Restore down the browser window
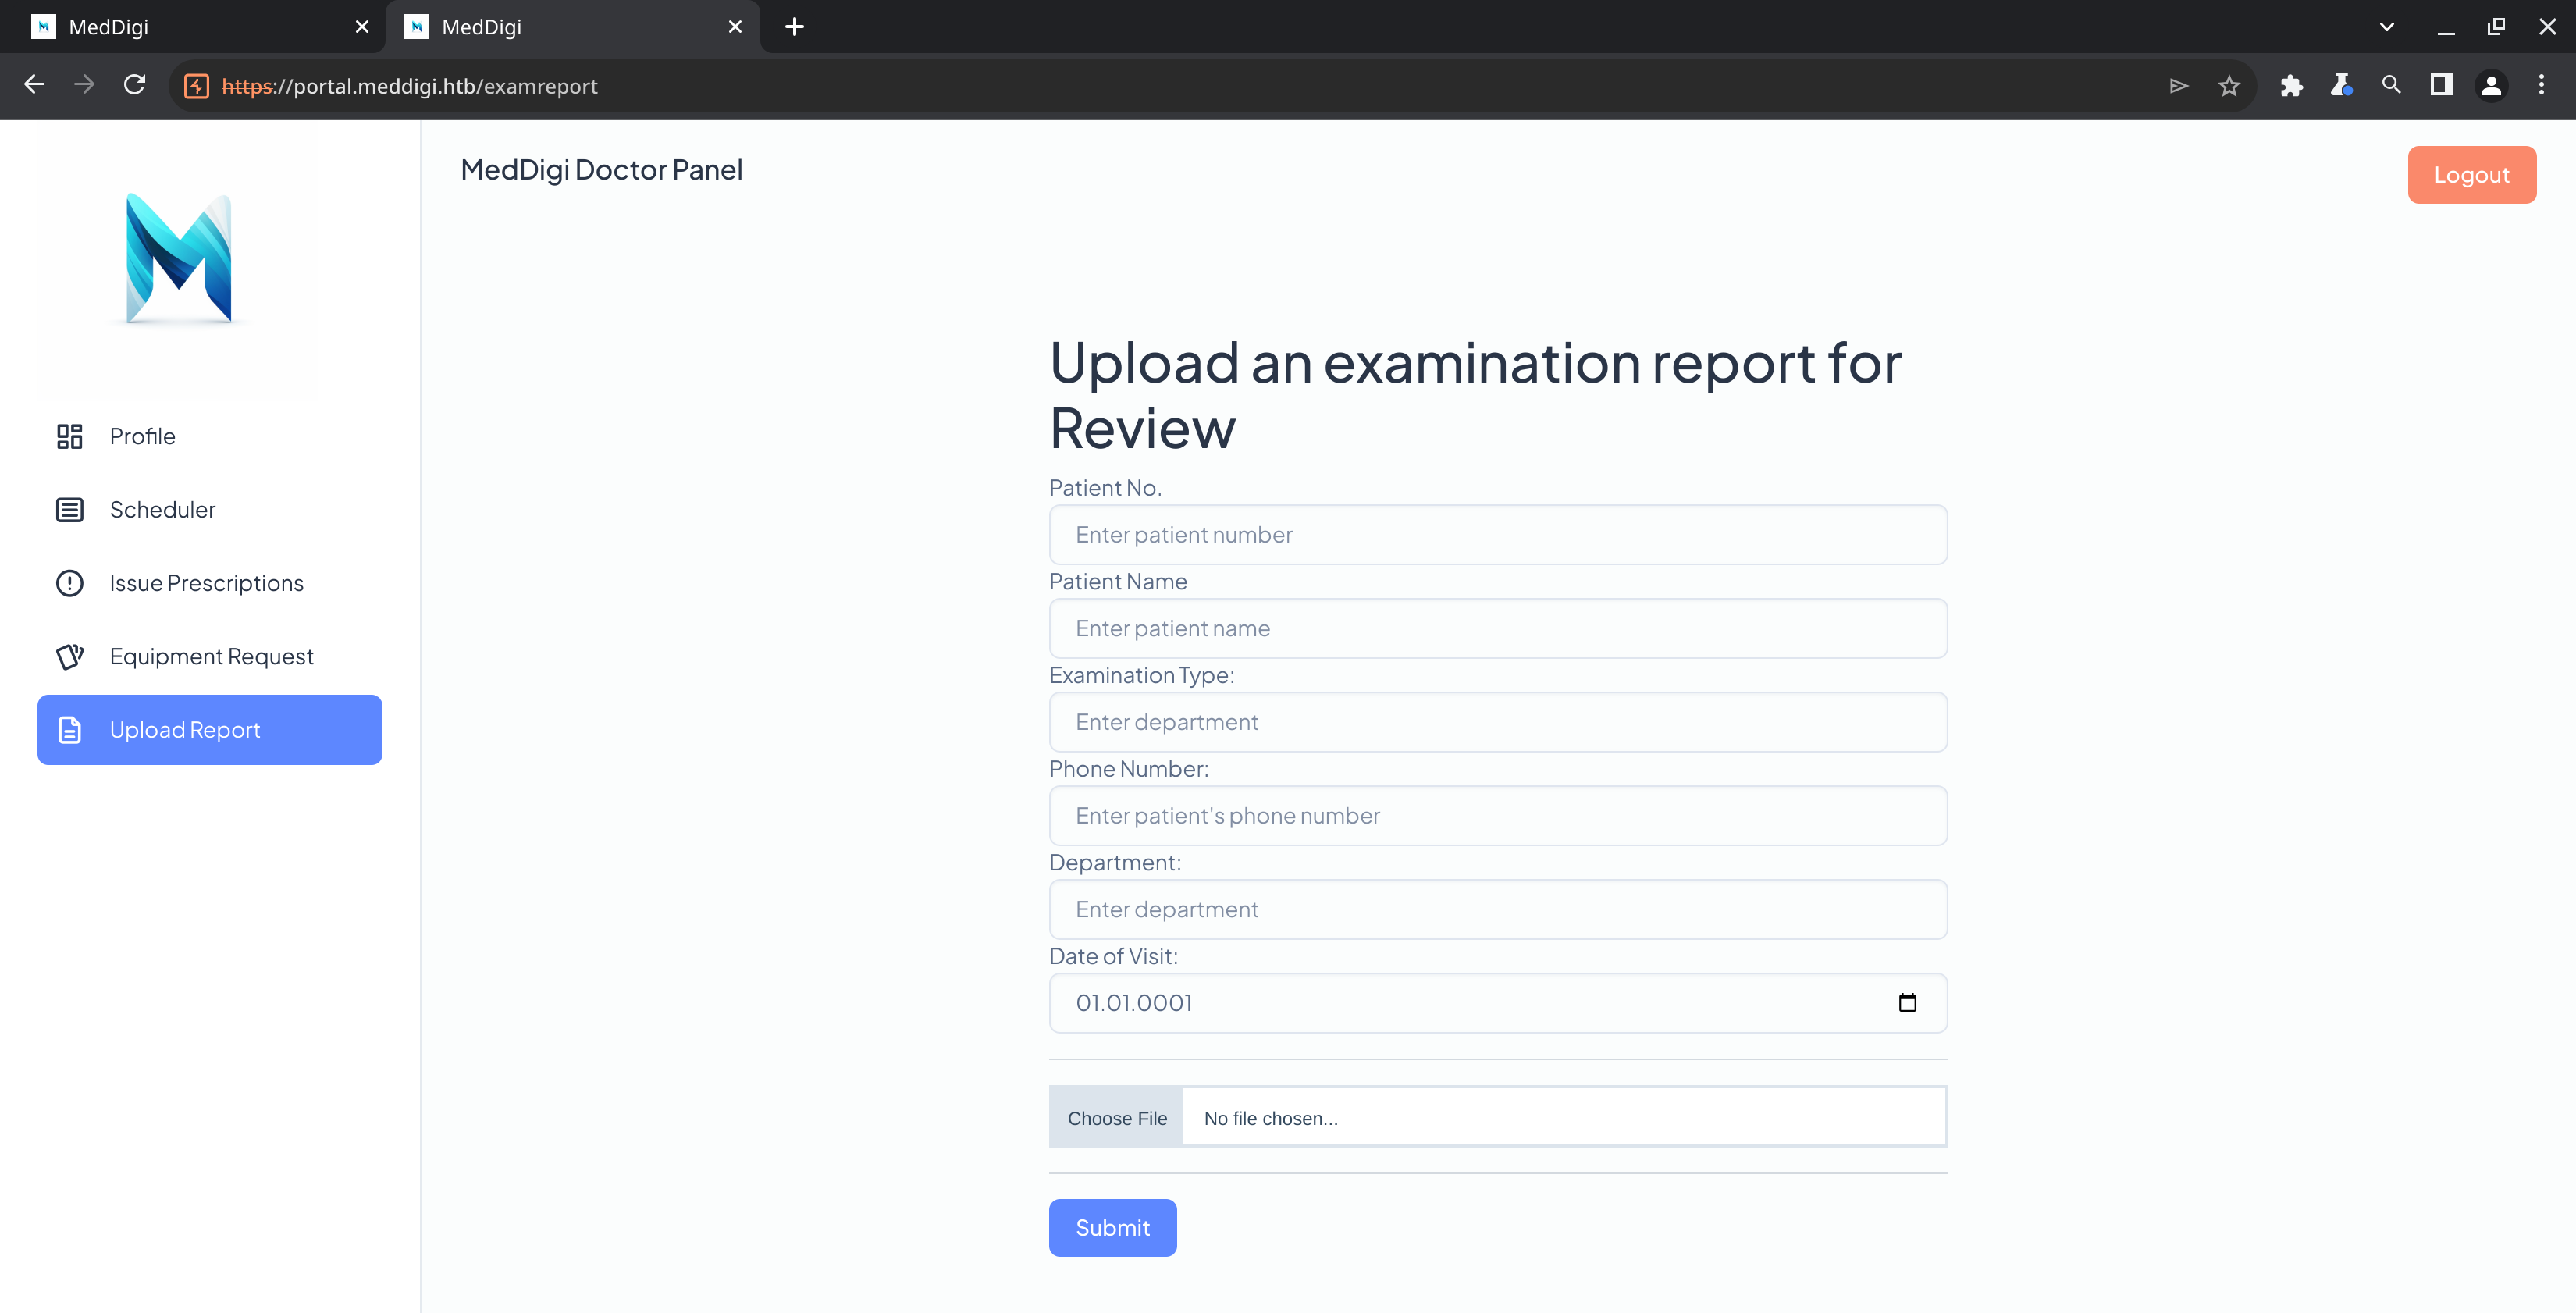The width and height of the screenshot is (2576, 1313). coord(2496,27)
